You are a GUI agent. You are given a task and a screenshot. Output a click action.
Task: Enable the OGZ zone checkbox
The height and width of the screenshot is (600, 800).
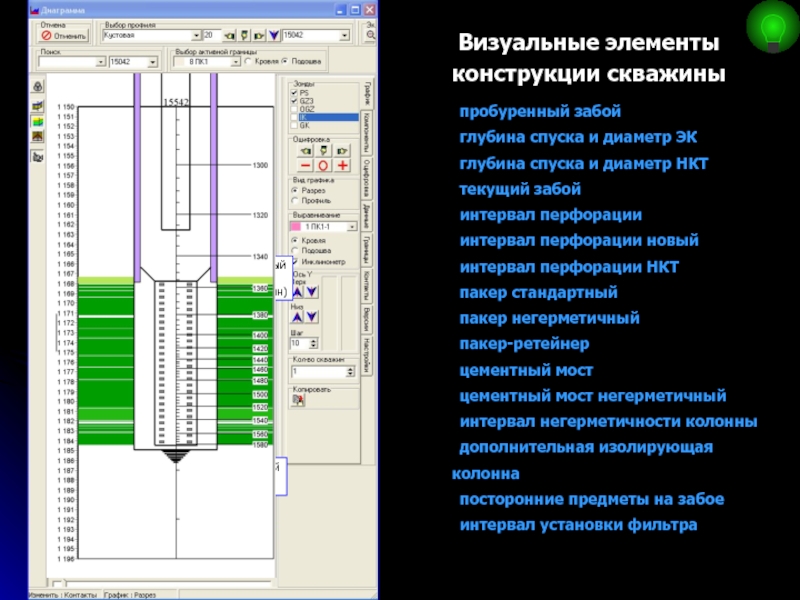pos(294,108)
